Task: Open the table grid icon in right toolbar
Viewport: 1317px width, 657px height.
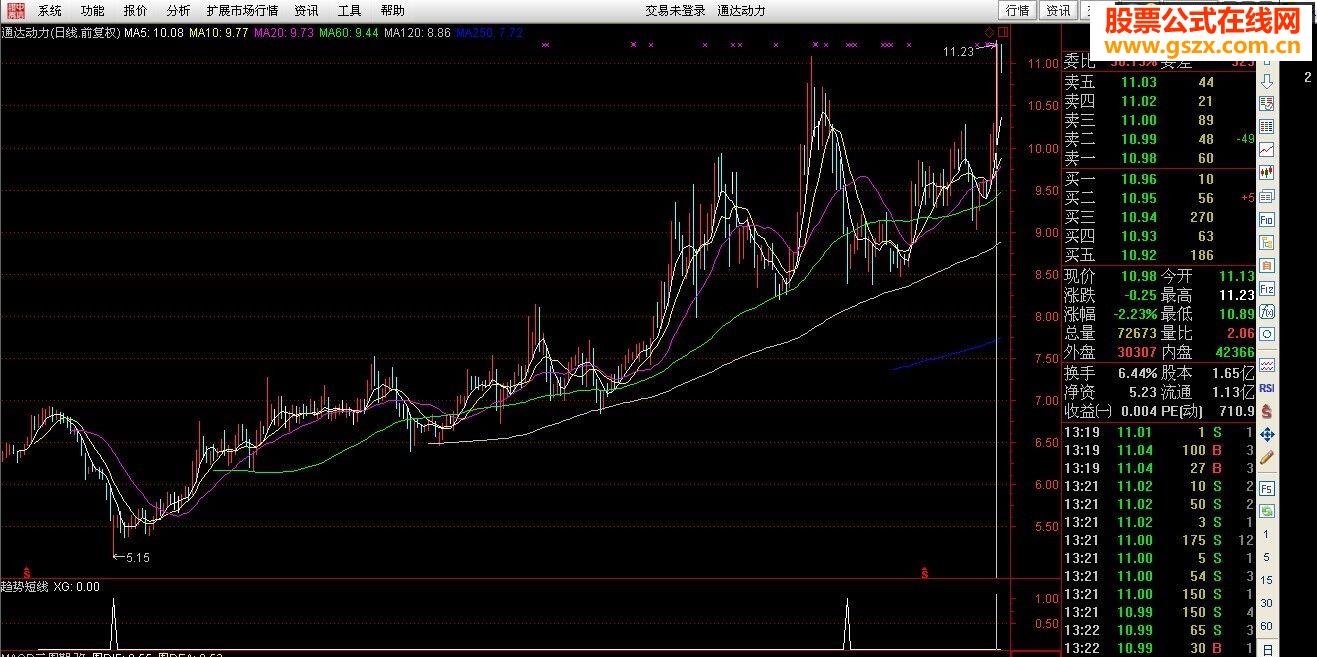Action: coord(1267,127)
